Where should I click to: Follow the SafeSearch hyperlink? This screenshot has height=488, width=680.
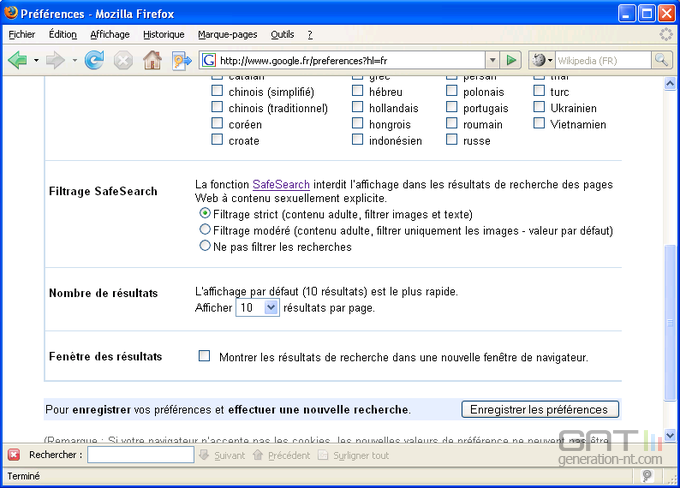281,184
